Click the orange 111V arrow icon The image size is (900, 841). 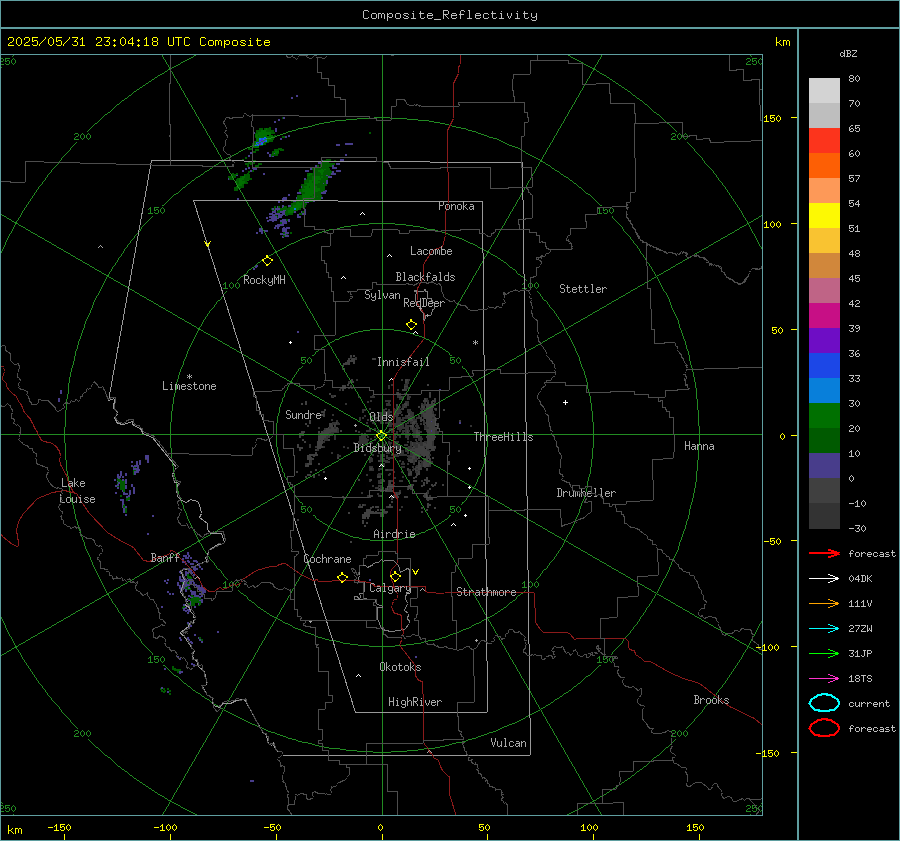click(824, 603)
